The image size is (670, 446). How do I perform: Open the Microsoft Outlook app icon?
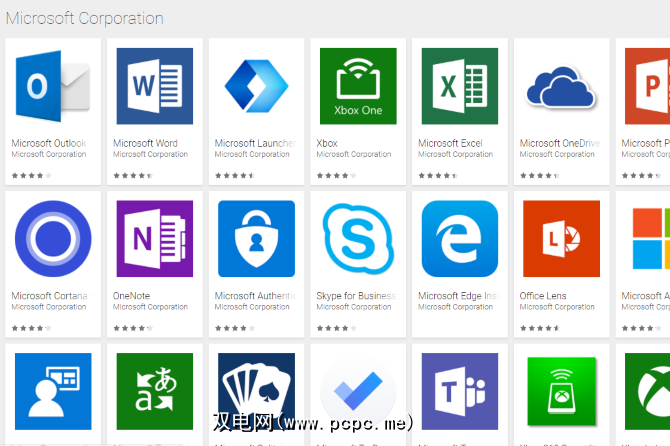click(53, 87)
